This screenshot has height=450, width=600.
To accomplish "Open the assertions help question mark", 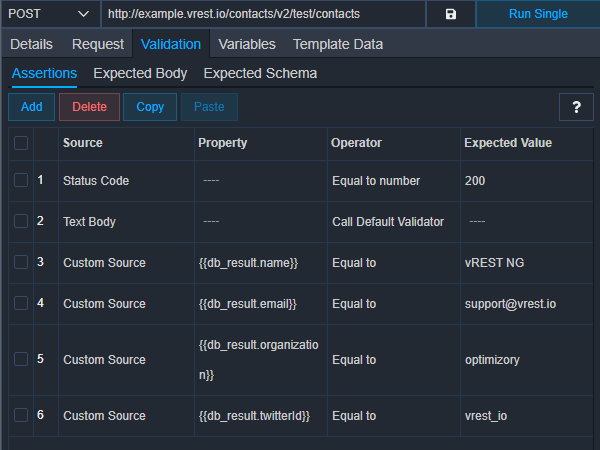I will click(x=576, y=107).
